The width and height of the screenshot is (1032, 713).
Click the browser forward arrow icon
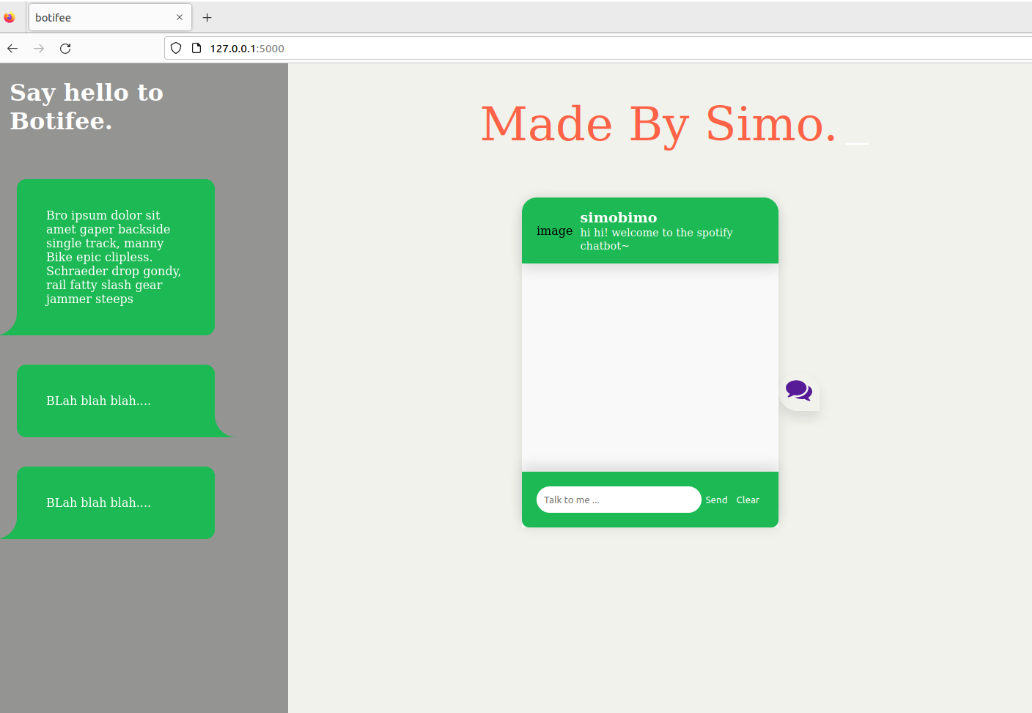click(38, 47)
